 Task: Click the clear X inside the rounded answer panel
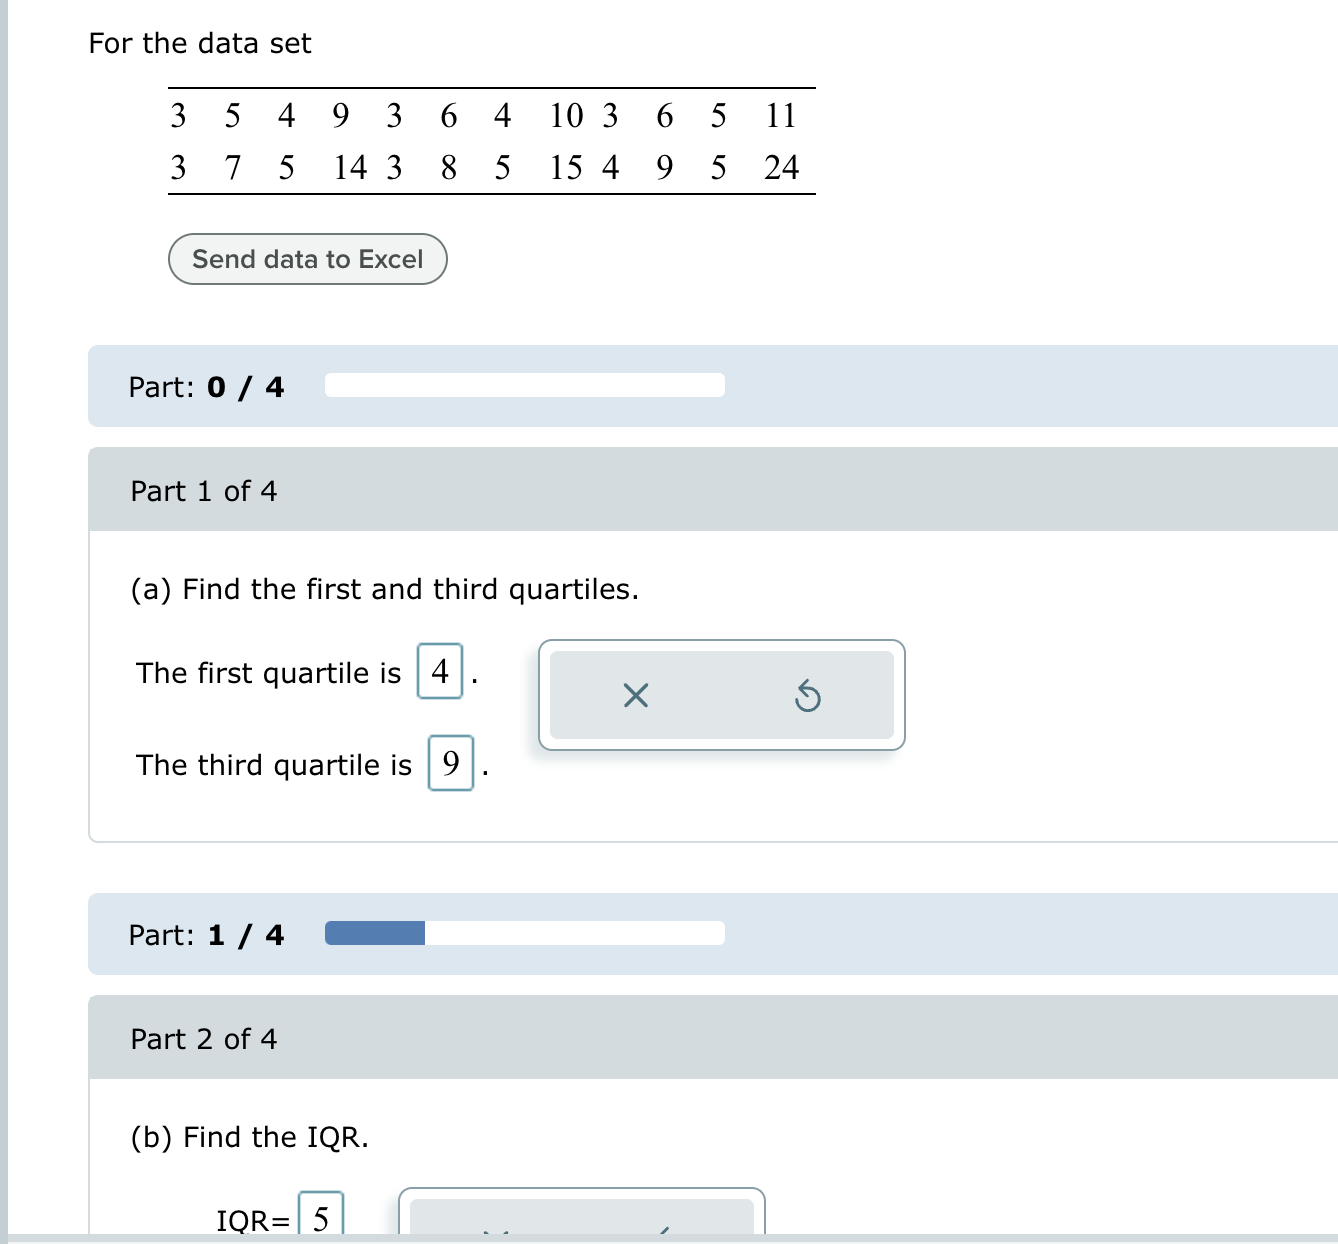click(635, 695)
